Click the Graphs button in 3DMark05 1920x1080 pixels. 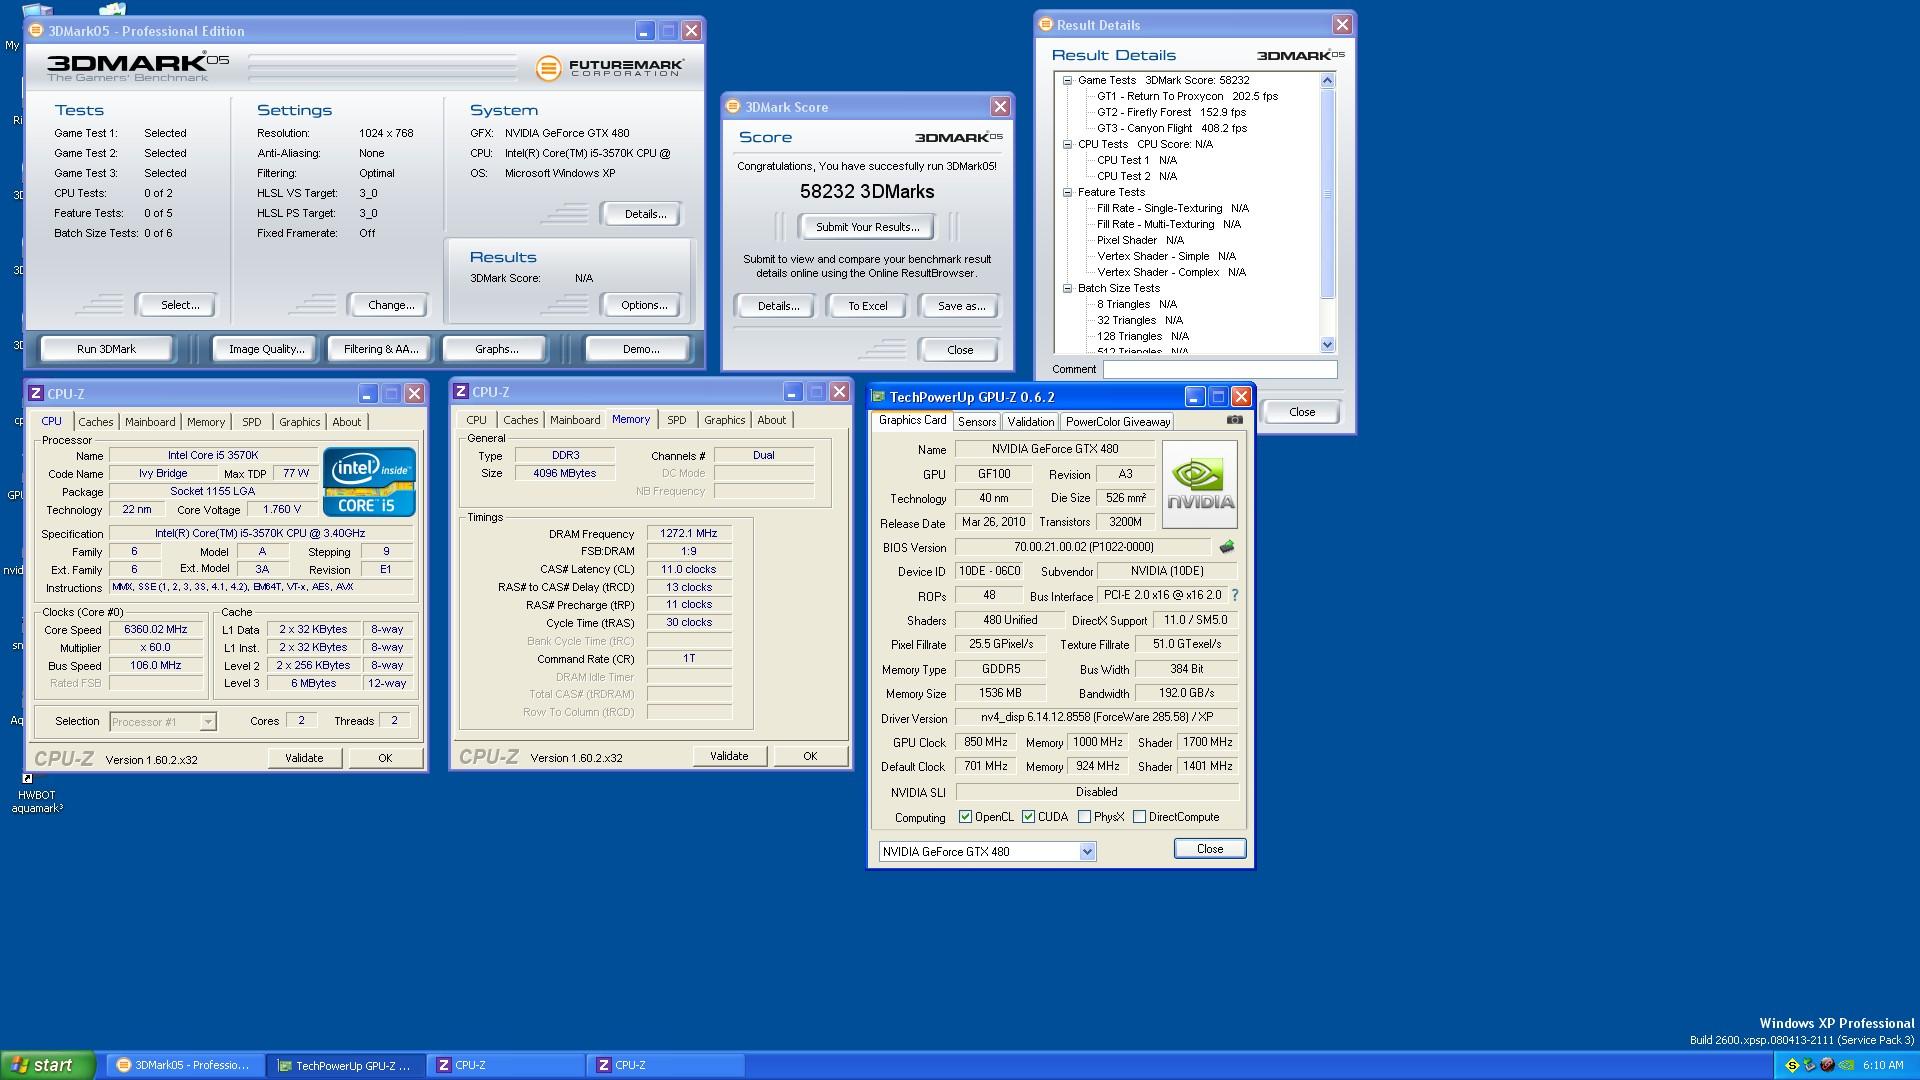point(496,349)
